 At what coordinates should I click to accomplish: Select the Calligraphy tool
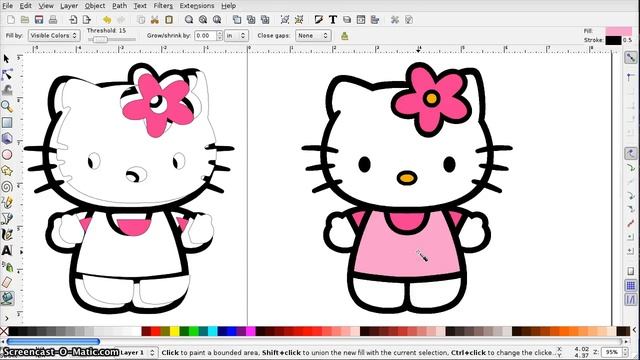(7, 234)
